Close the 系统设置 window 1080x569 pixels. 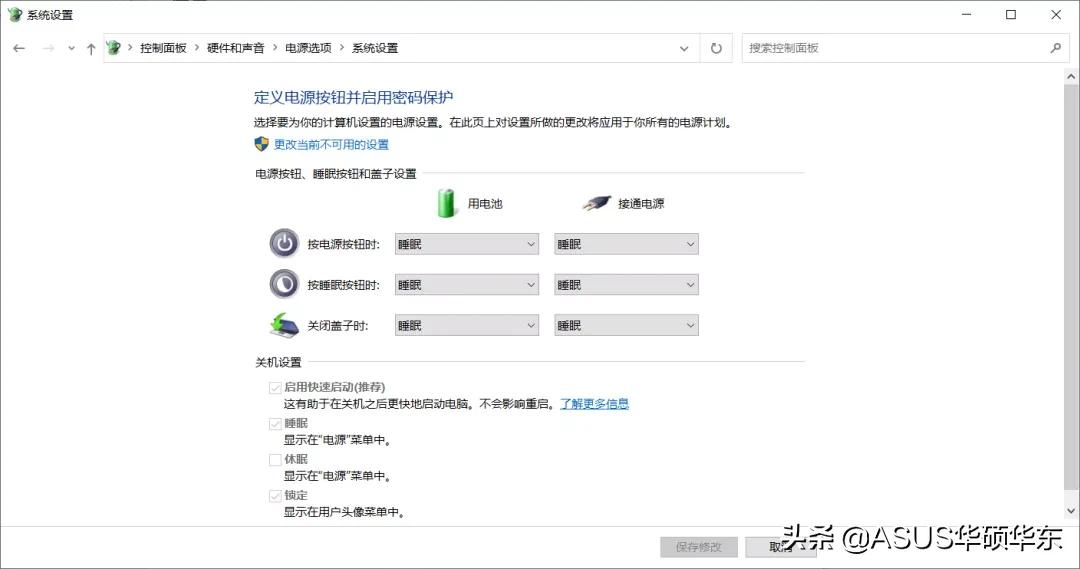[x=1056, y=14]
